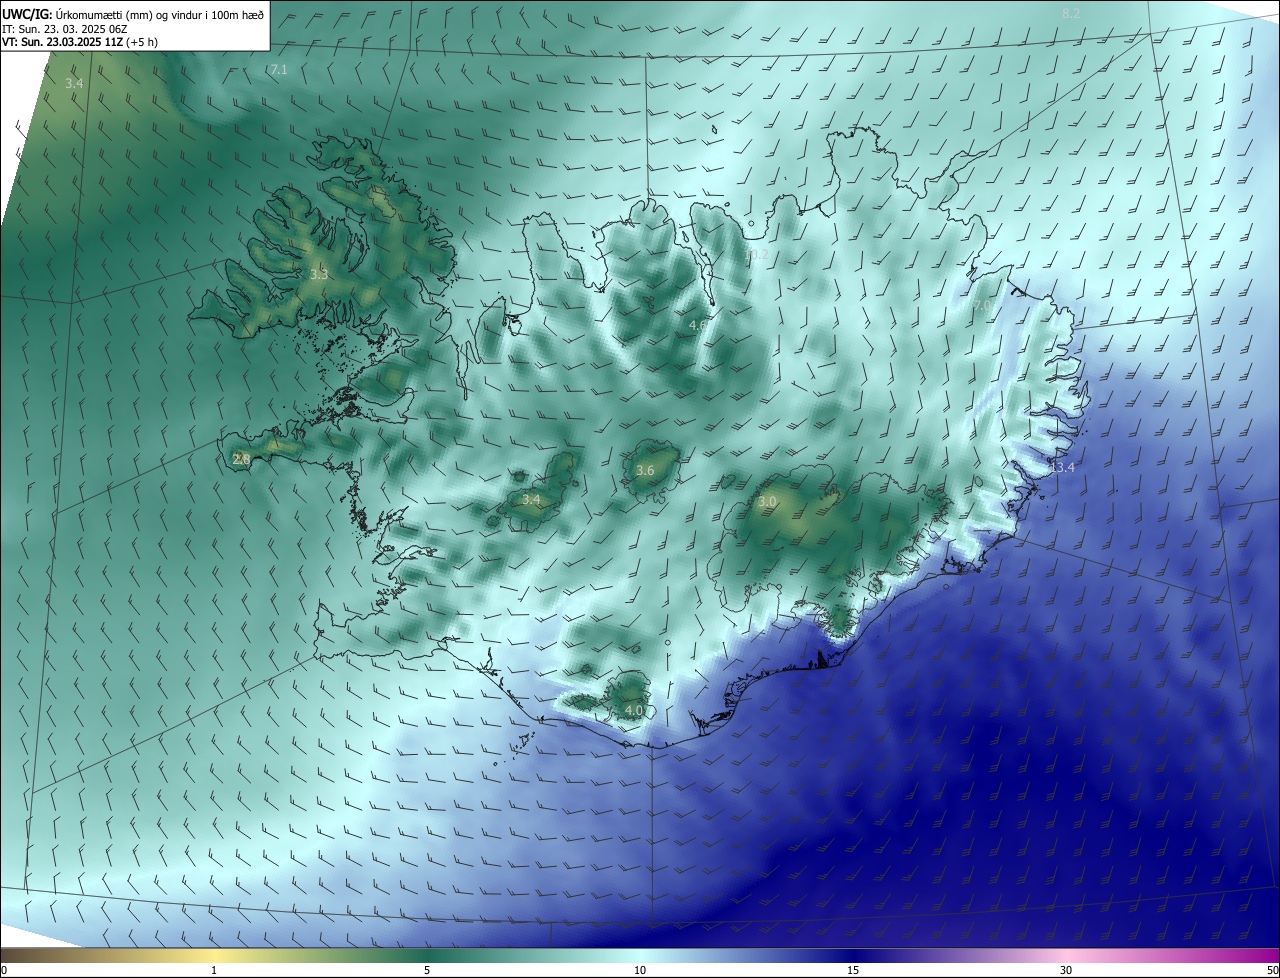Click the map title "Úrkomumætti (mm) og vindur í 100m hæð"
The image size is (1280, 978).
(159, 14)
